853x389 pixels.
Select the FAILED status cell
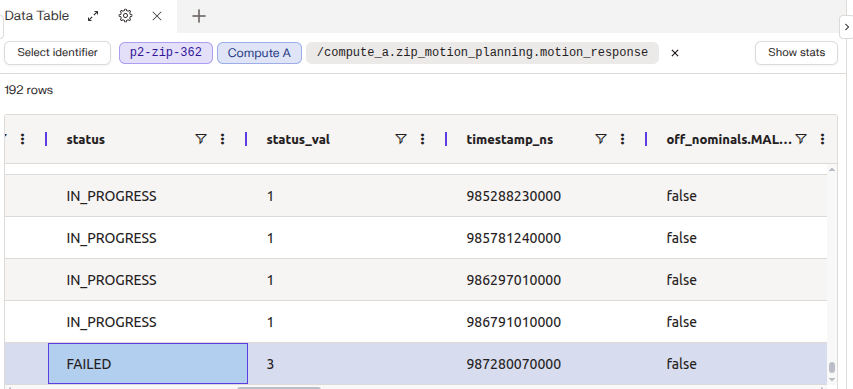pos(148,363)
